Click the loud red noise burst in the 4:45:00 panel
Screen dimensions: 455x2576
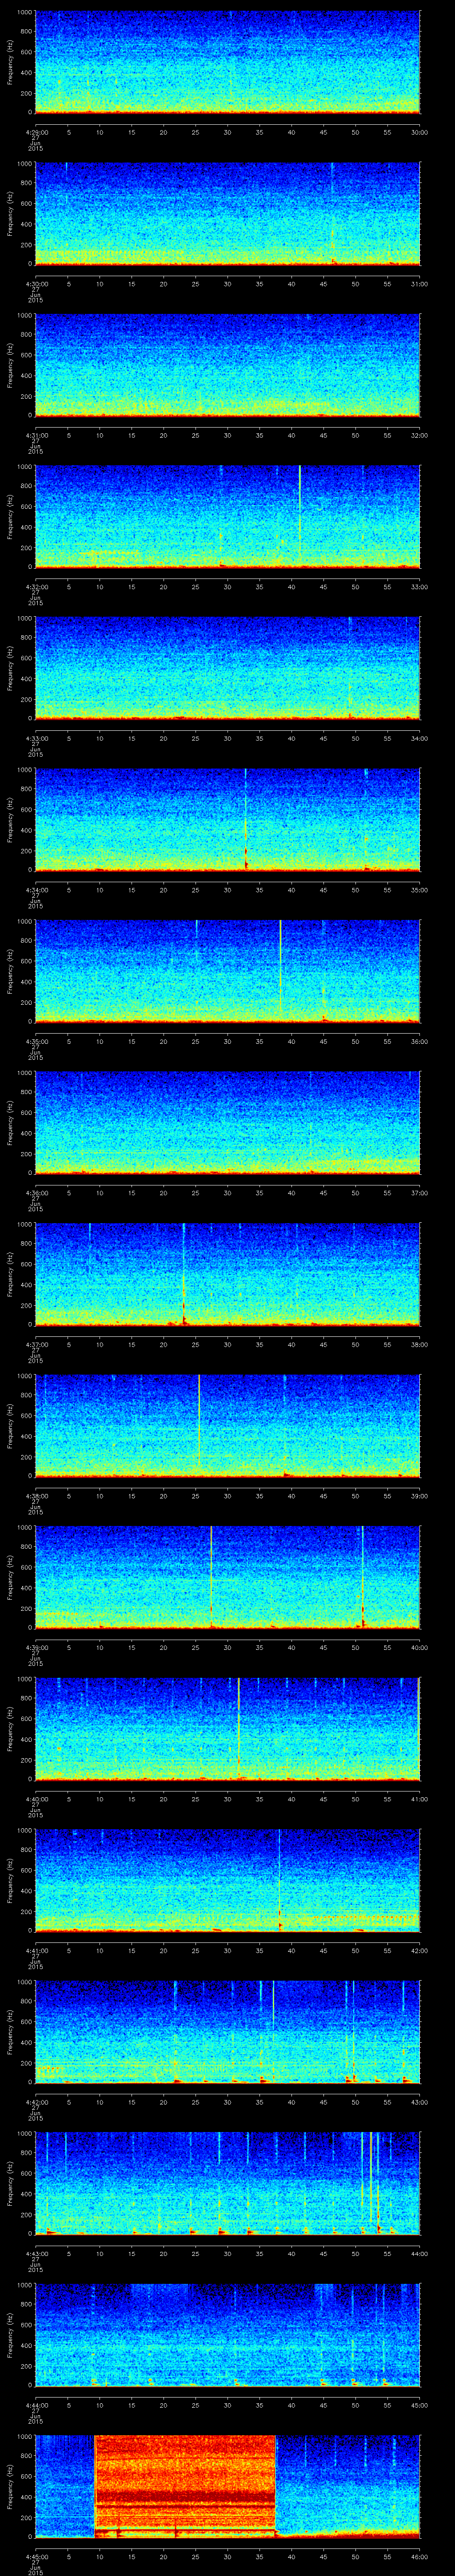(185, 2486)
